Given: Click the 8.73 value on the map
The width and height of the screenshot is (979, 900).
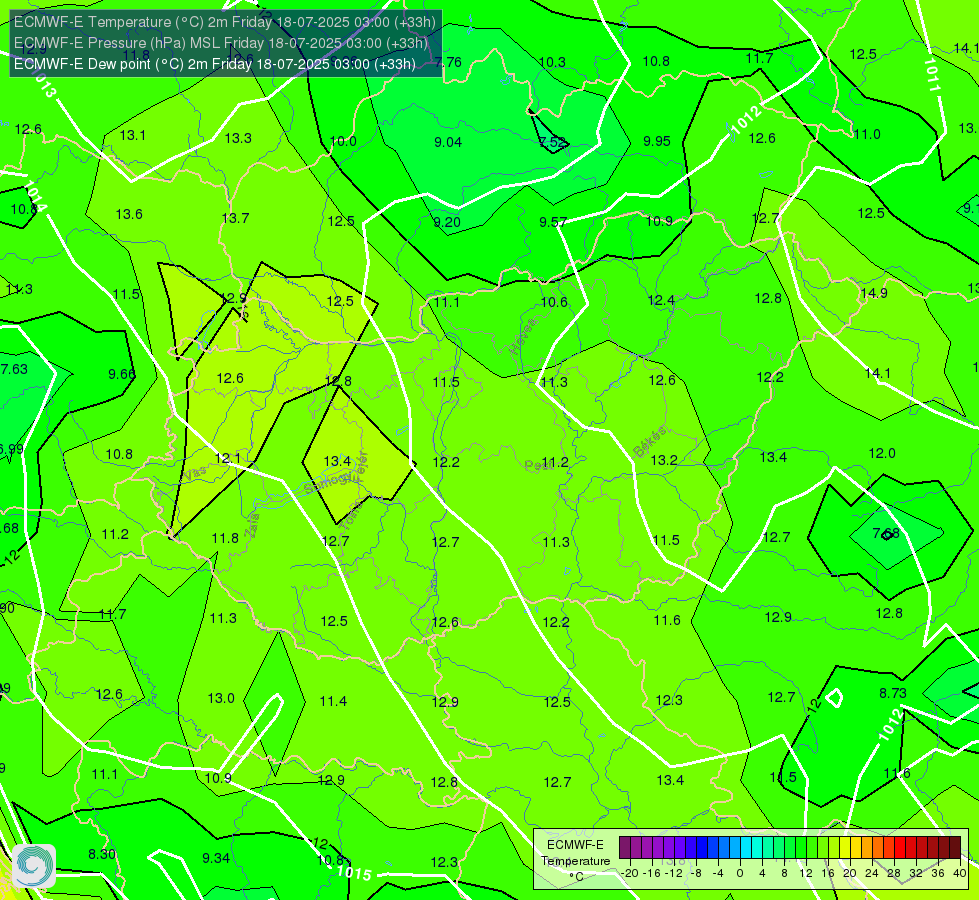Looking at the screenshot, I should pyautogui.click(x=893, y=693).
